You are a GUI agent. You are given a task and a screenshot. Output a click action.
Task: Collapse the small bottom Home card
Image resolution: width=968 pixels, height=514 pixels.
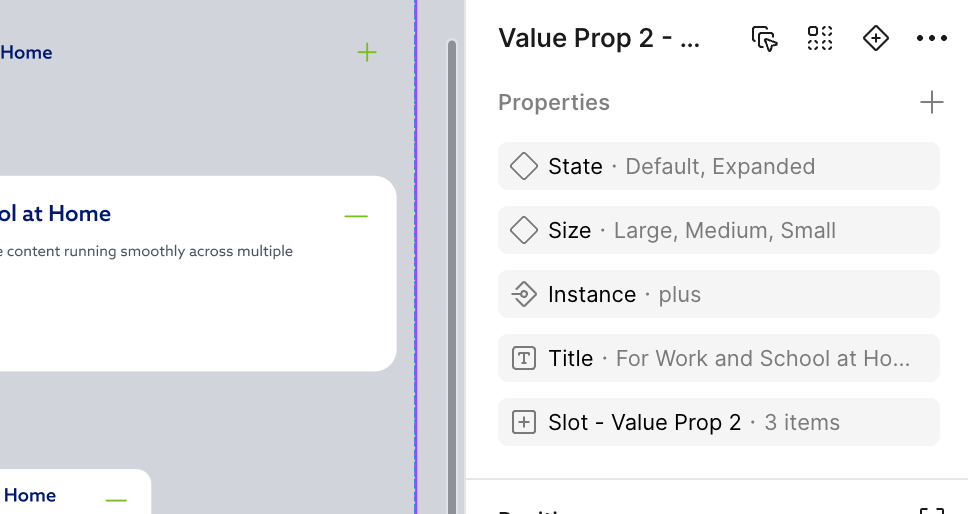tap(116, 500)
